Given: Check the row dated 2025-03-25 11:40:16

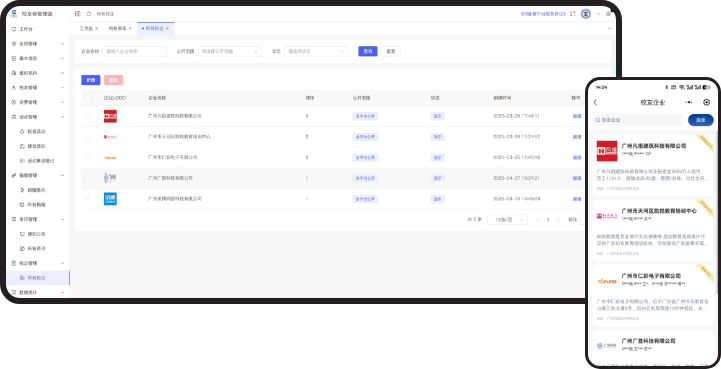Looking at the screenshot, I should 88,157.
